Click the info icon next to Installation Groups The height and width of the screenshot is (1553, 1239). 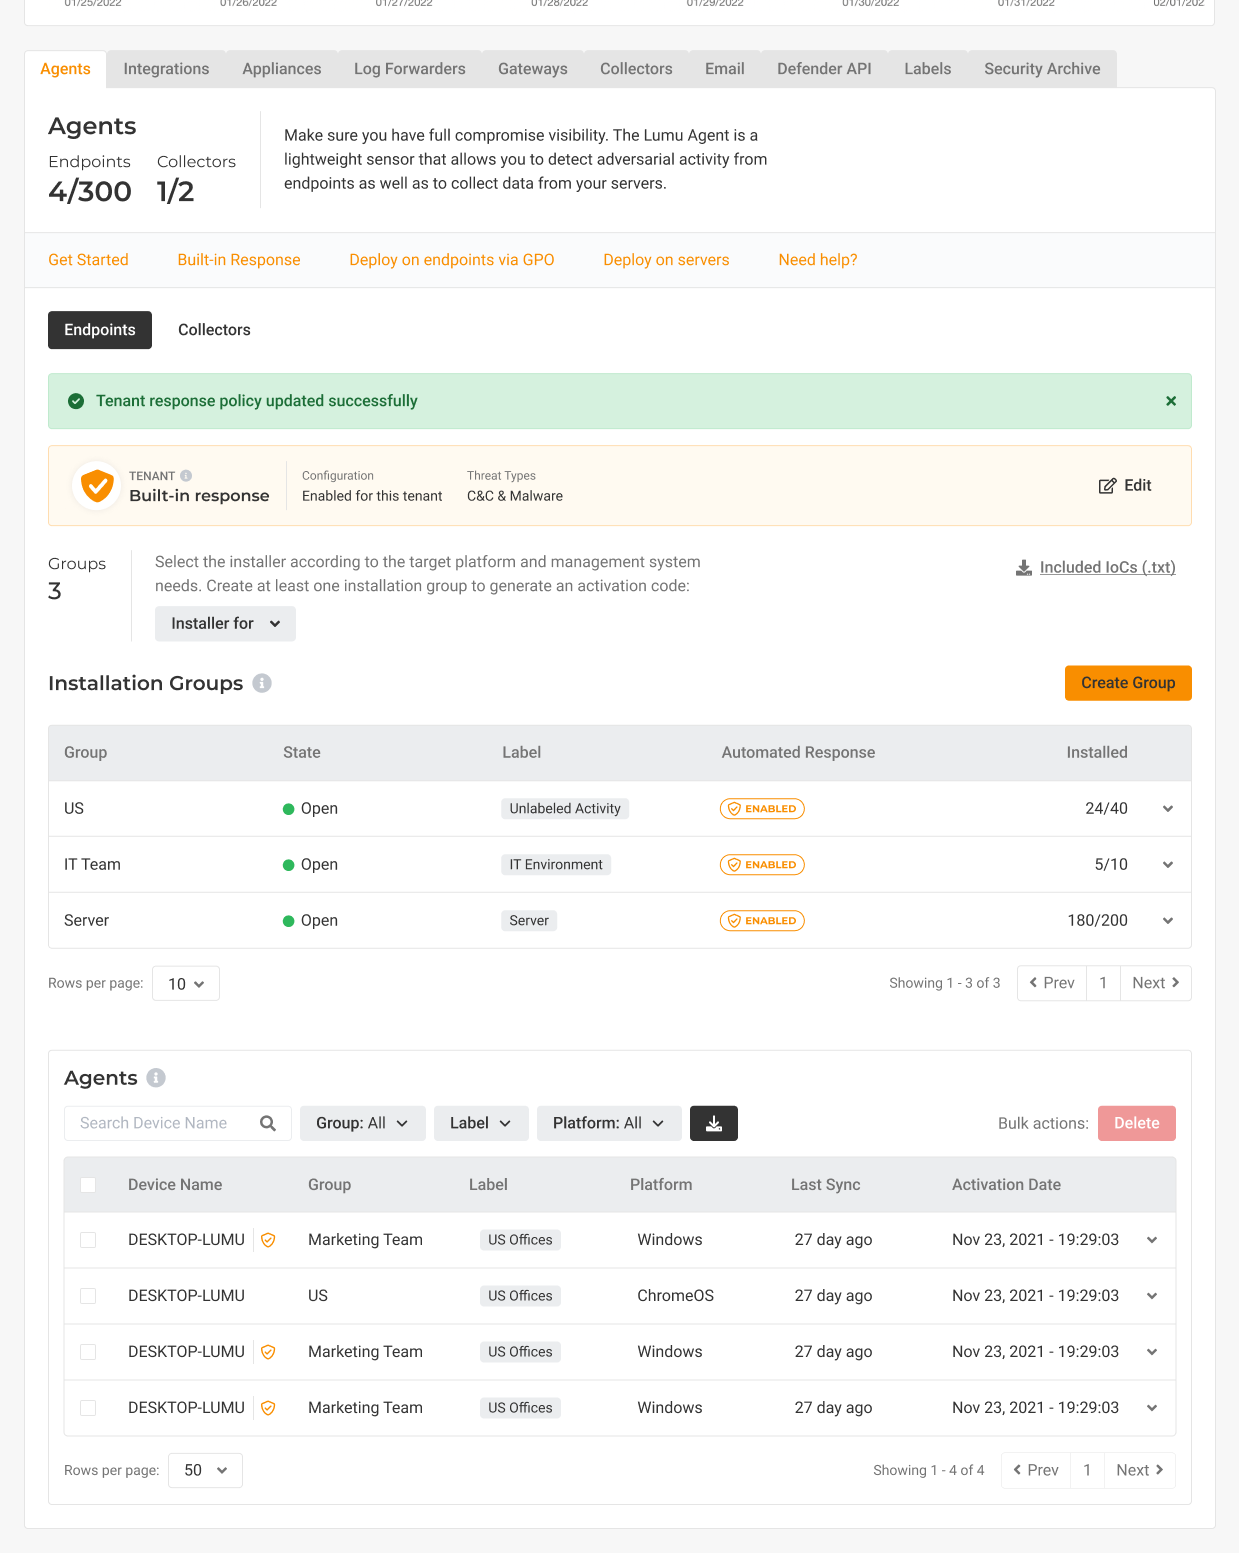coord(262,683)
